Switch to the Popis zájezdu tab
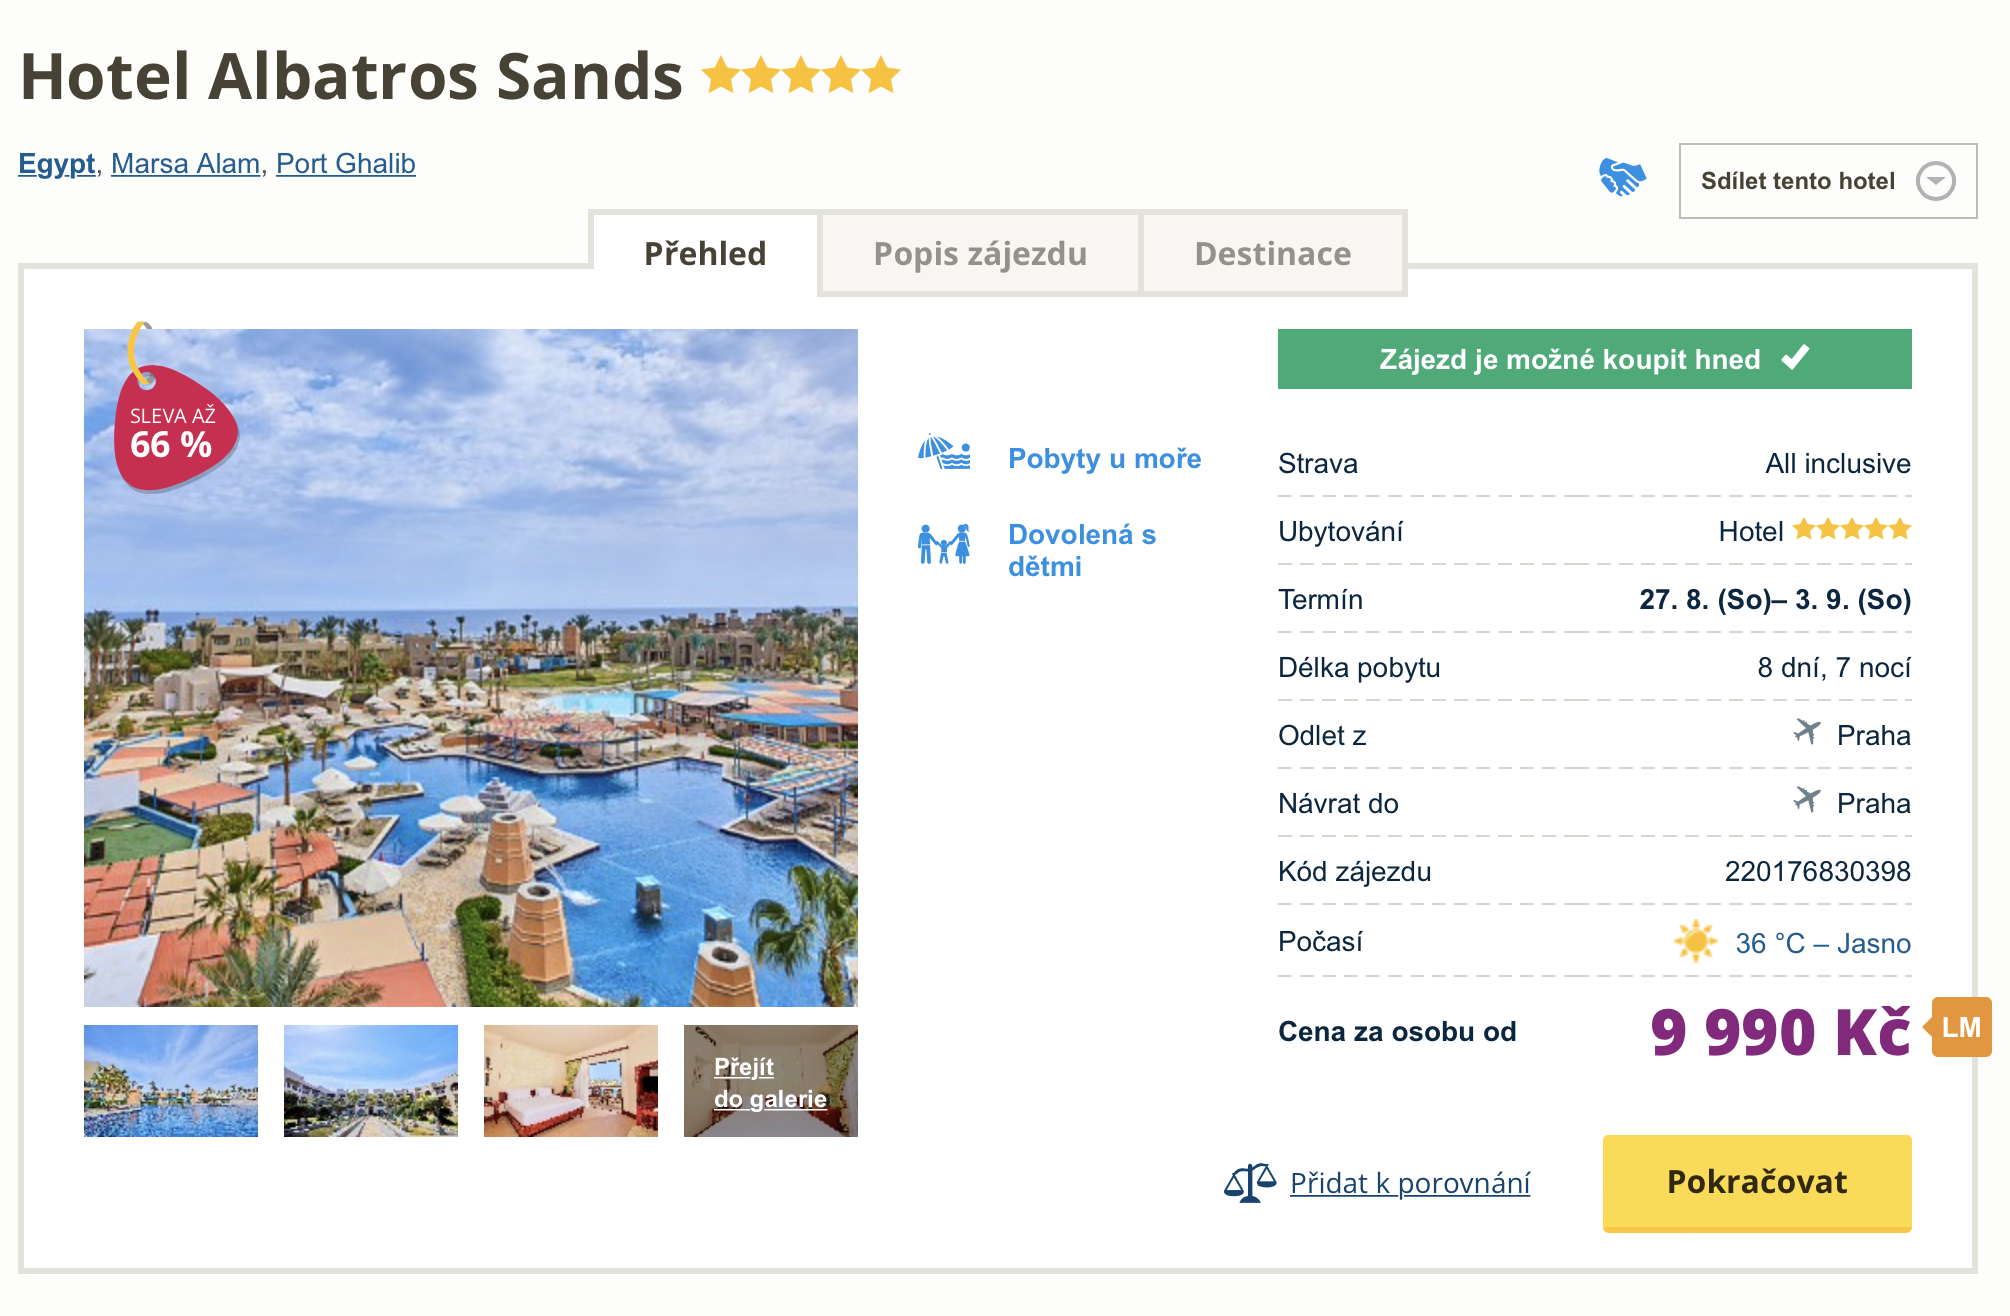 (x=980, y=254)
